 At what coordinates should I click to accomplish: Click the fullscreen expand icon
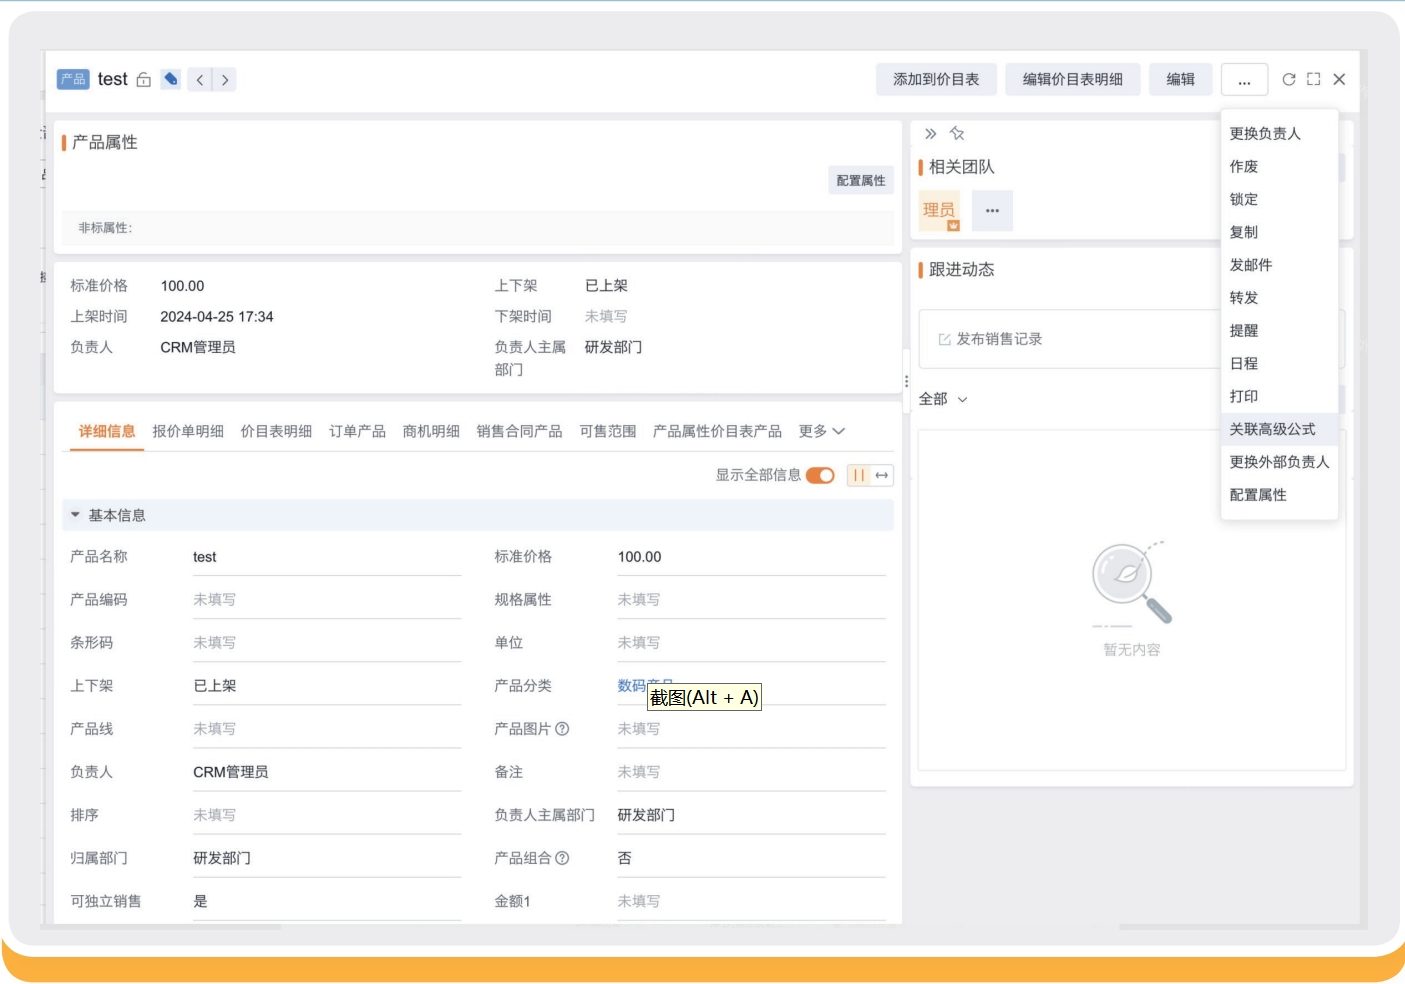click(1314, 79)
